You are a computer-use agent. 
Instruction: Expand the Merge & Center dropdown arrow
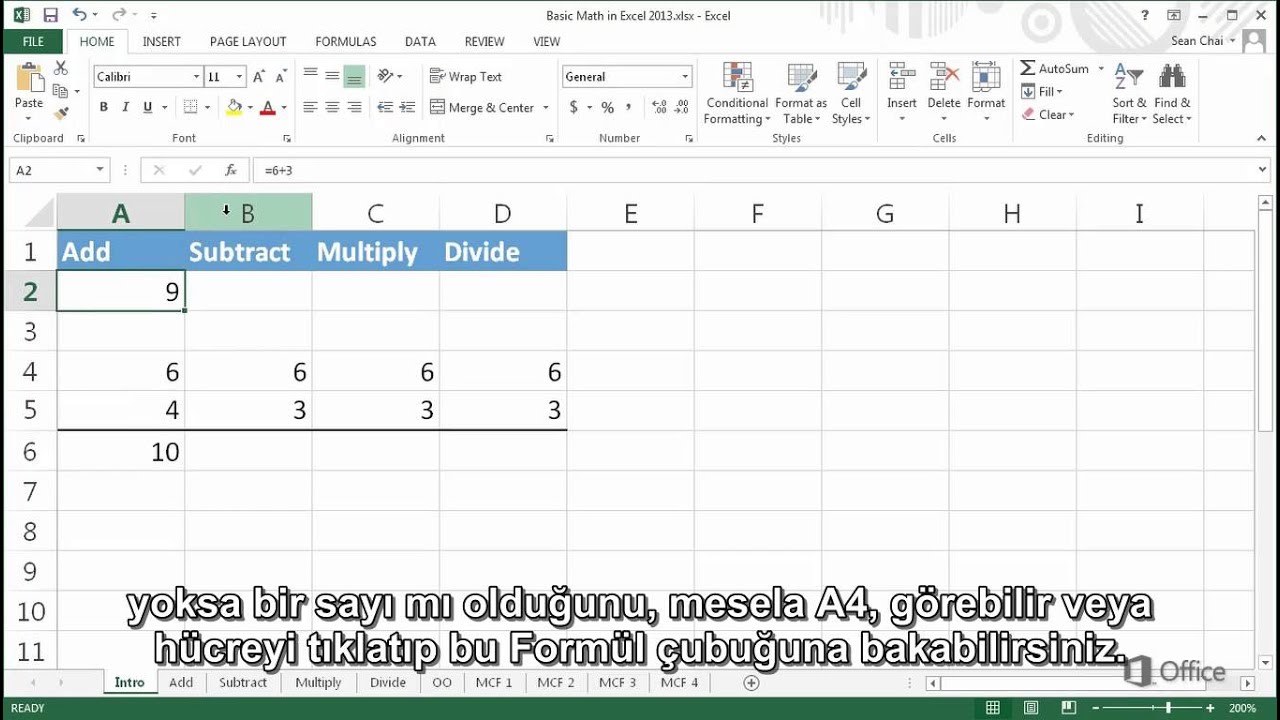tap(546, 107)
